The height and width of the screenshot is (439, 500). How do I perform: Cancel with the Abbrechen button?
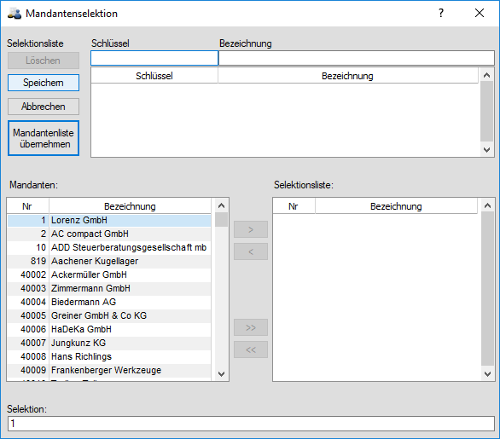coord(43,106)
